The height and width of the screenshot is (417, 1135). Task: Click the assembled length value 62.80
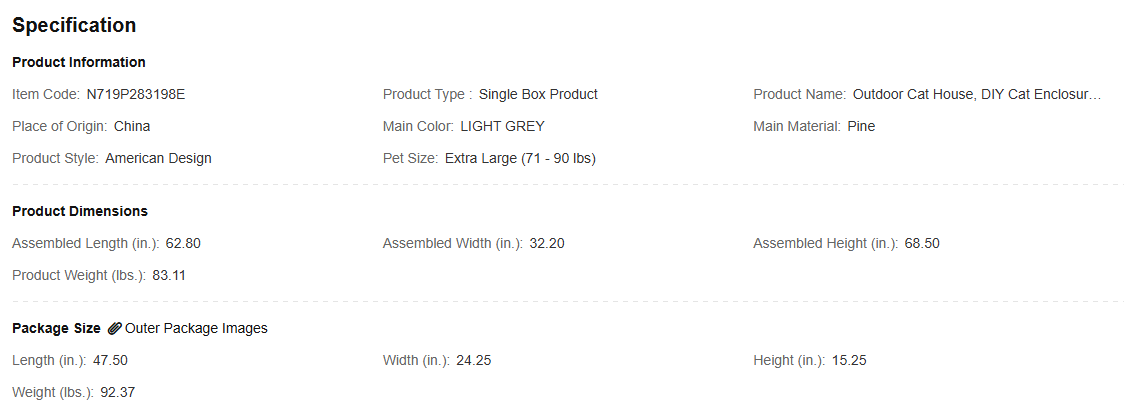[x=183, y=243]
